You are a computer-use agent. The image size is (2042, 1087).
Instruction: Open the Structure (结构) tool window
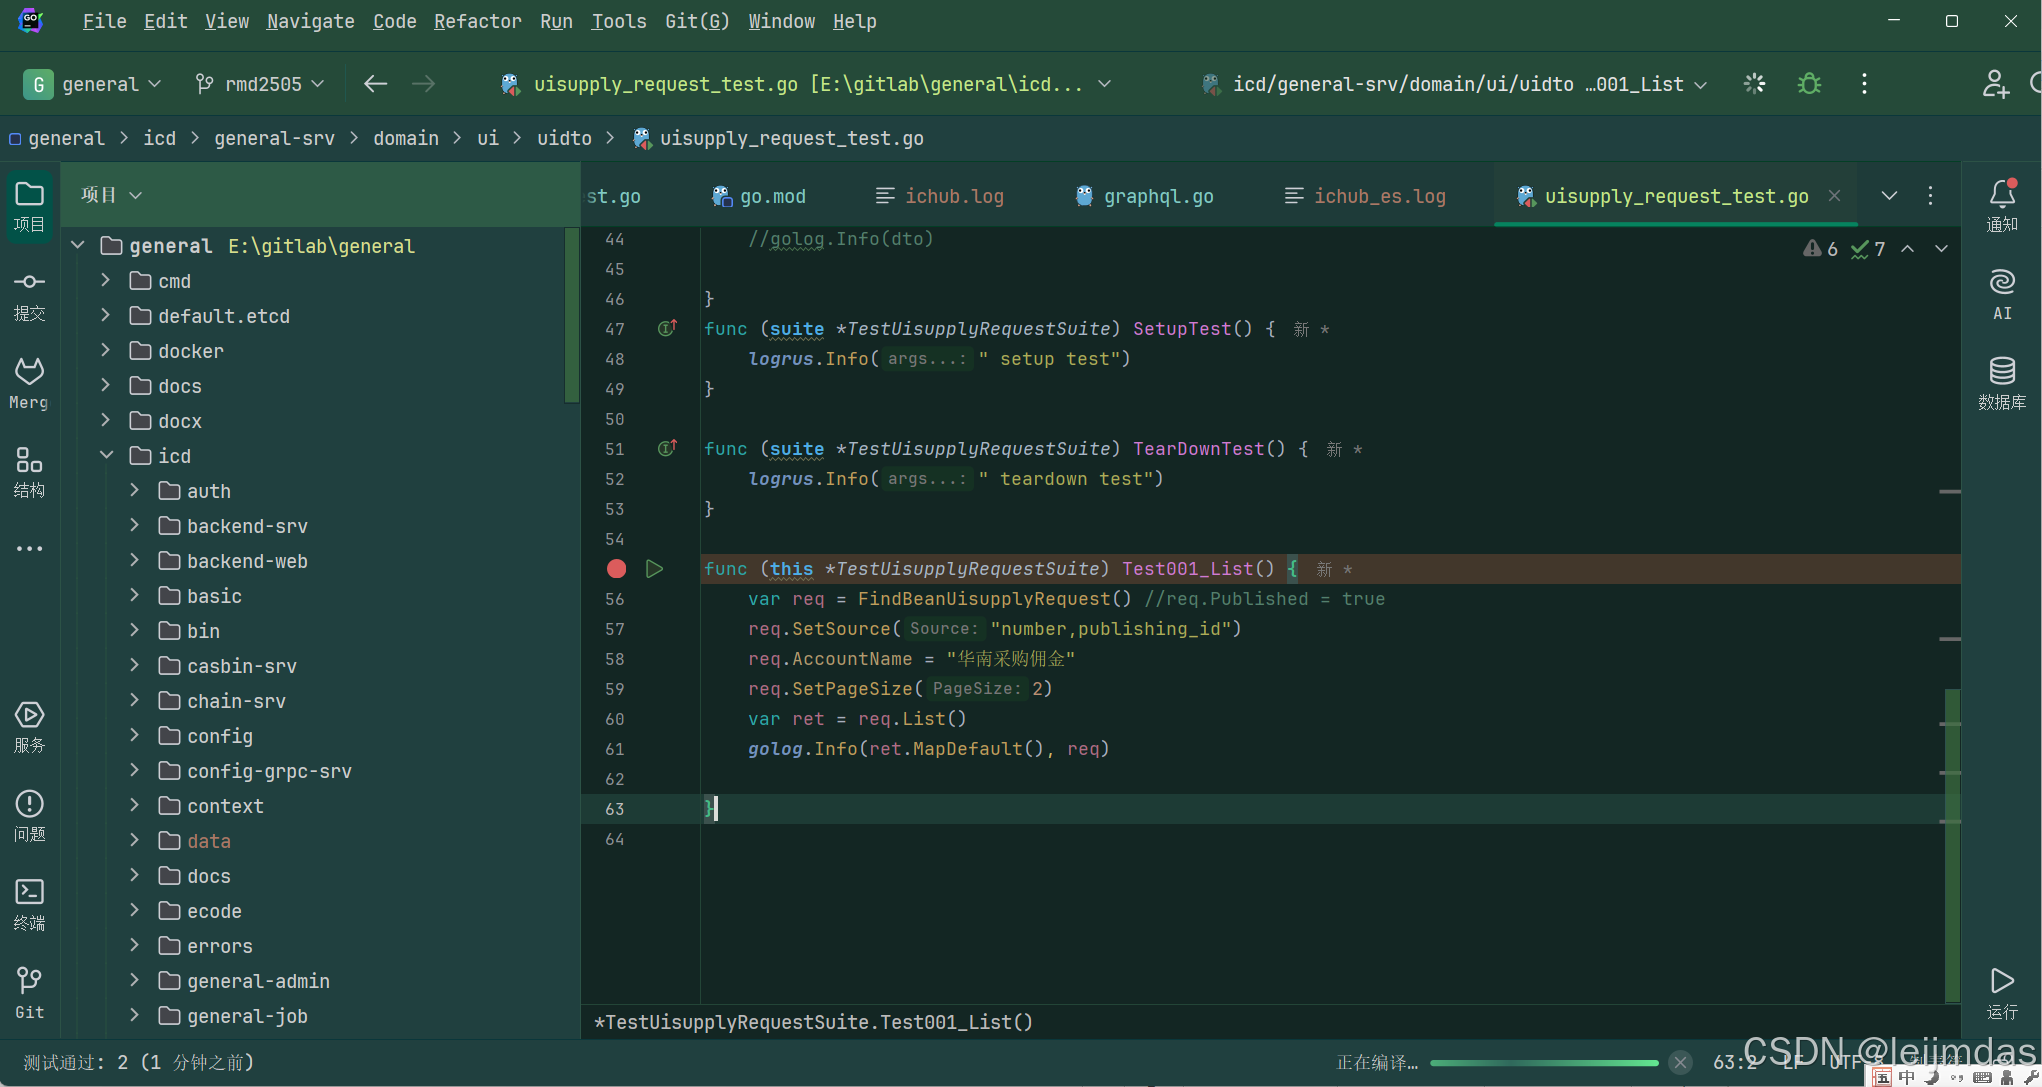point(29,471)
